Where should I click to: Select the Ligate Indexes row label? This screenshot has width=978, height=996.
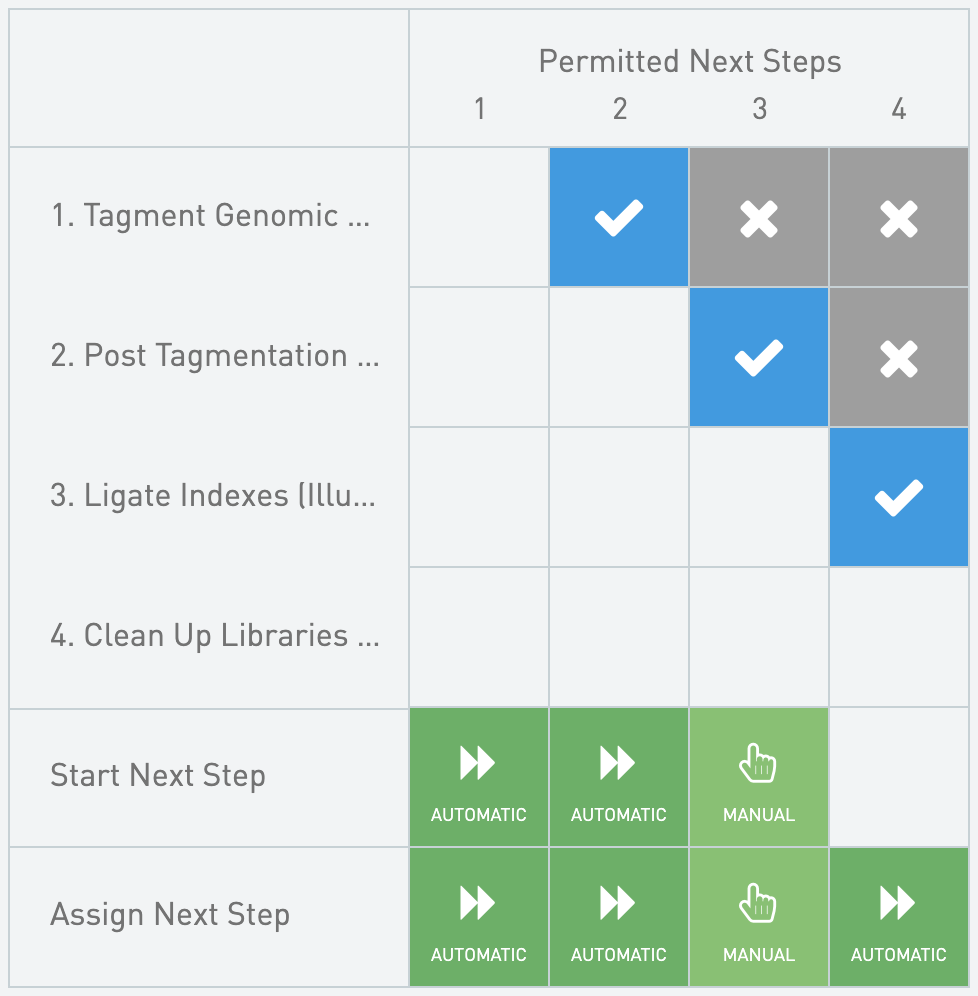213,496
